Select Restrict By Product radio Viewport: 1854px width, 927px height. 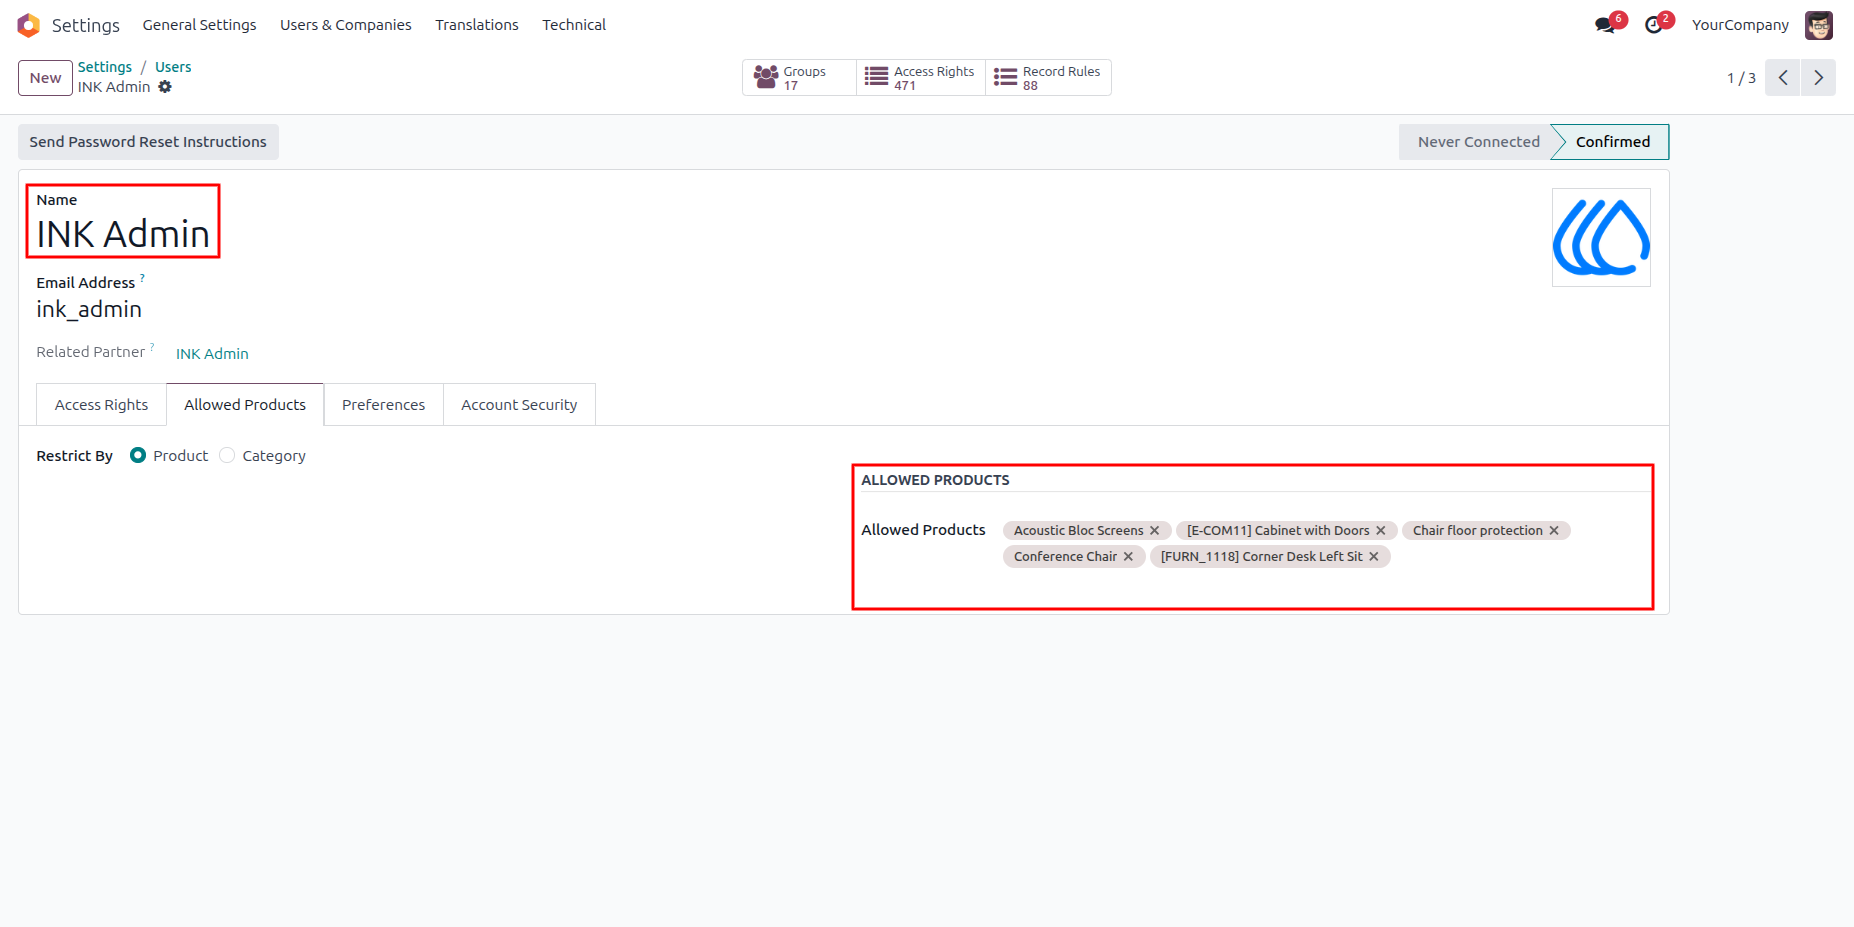(x=138, y=455)
